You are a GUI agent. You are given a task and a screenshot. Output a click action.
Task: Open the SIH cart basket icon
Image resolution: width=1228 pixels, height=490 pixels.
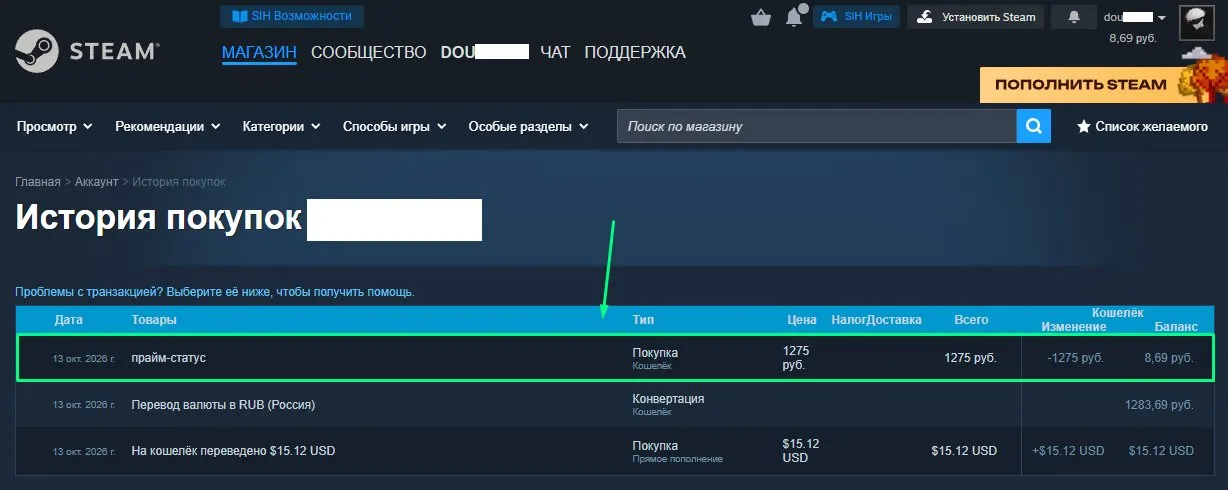coord(760,17)
